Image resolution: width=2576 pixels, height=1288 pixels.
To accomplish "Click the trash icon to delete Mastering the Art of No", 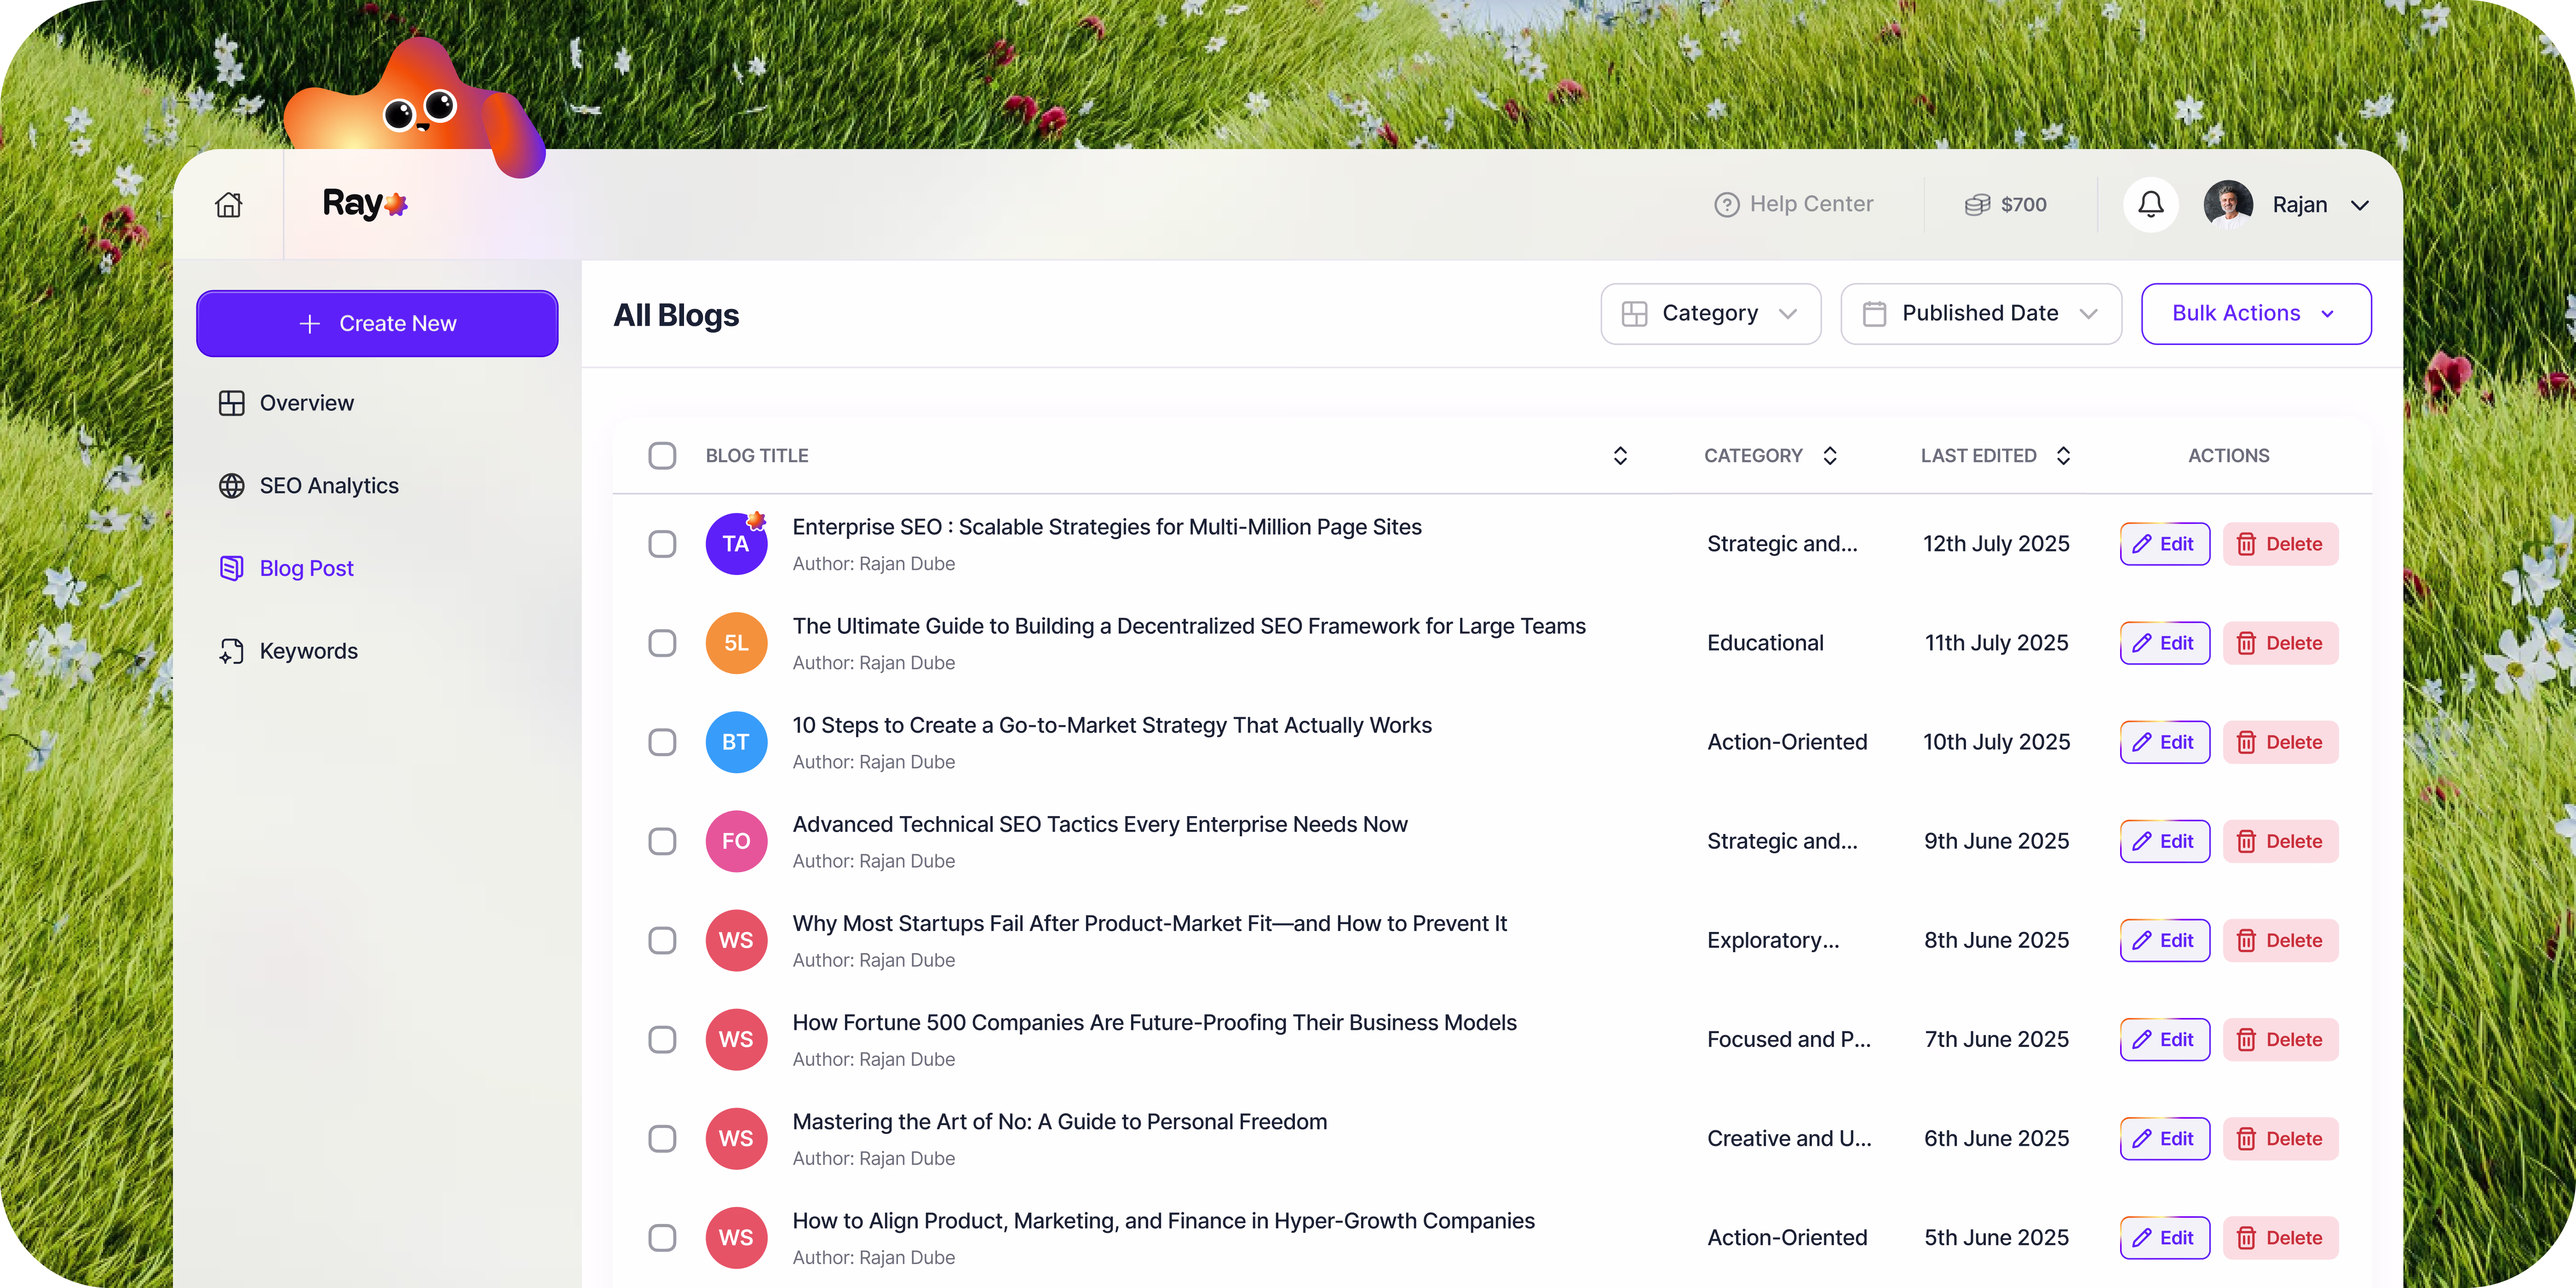I will [x=2247, y=1138].
